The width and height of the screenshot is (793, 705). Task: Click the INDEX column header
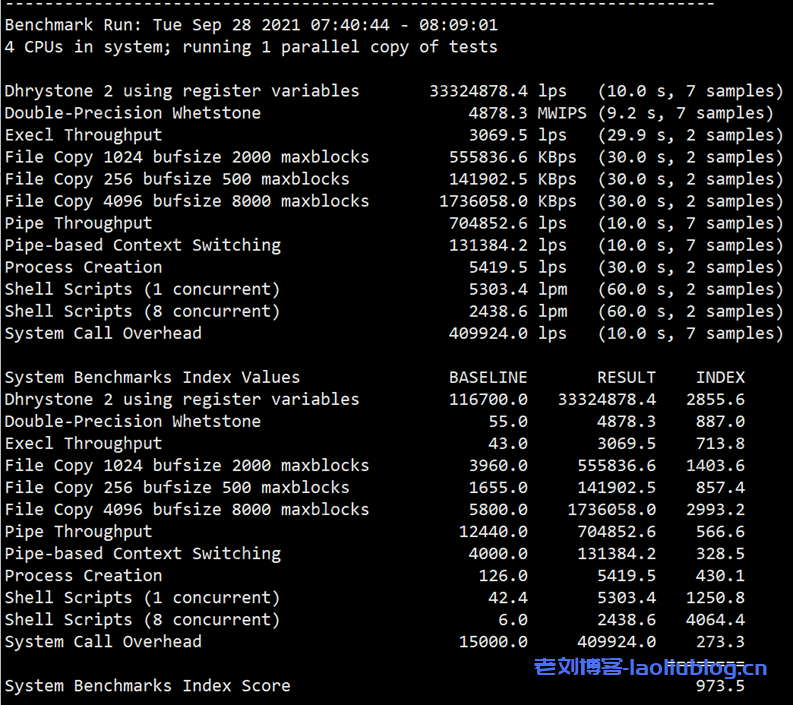pyautogui.click(x=720, y=377)
